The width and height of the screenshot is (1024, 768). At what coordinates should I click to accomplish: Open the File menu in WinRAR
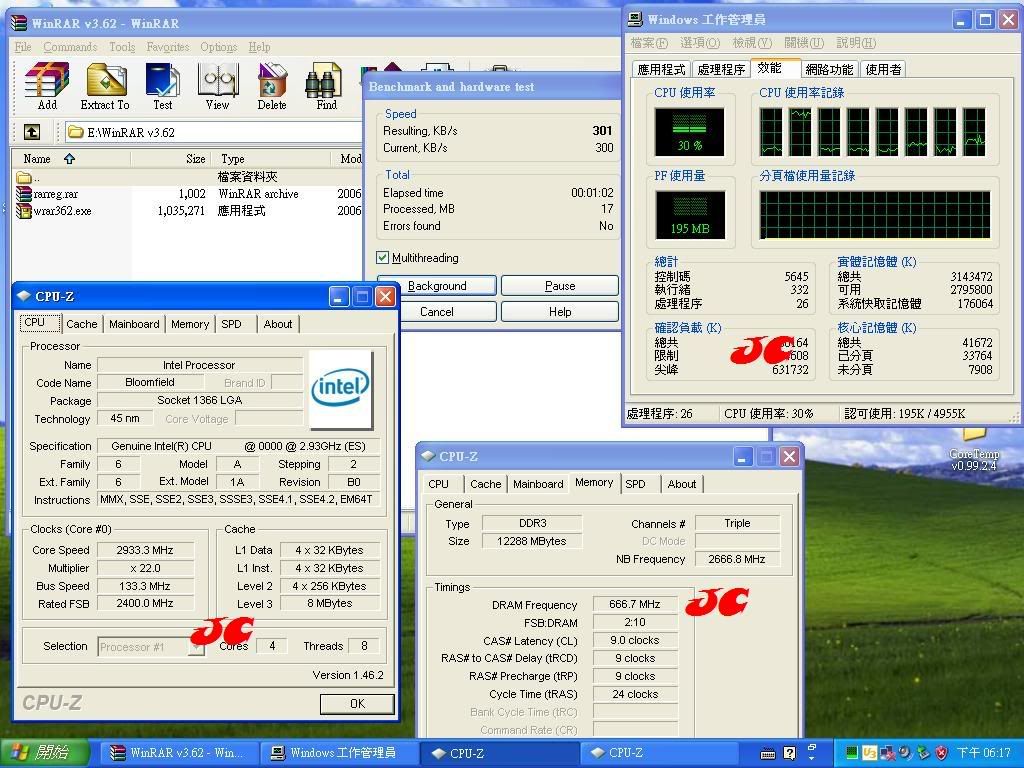pyautogui.click(x=23, y=47)
